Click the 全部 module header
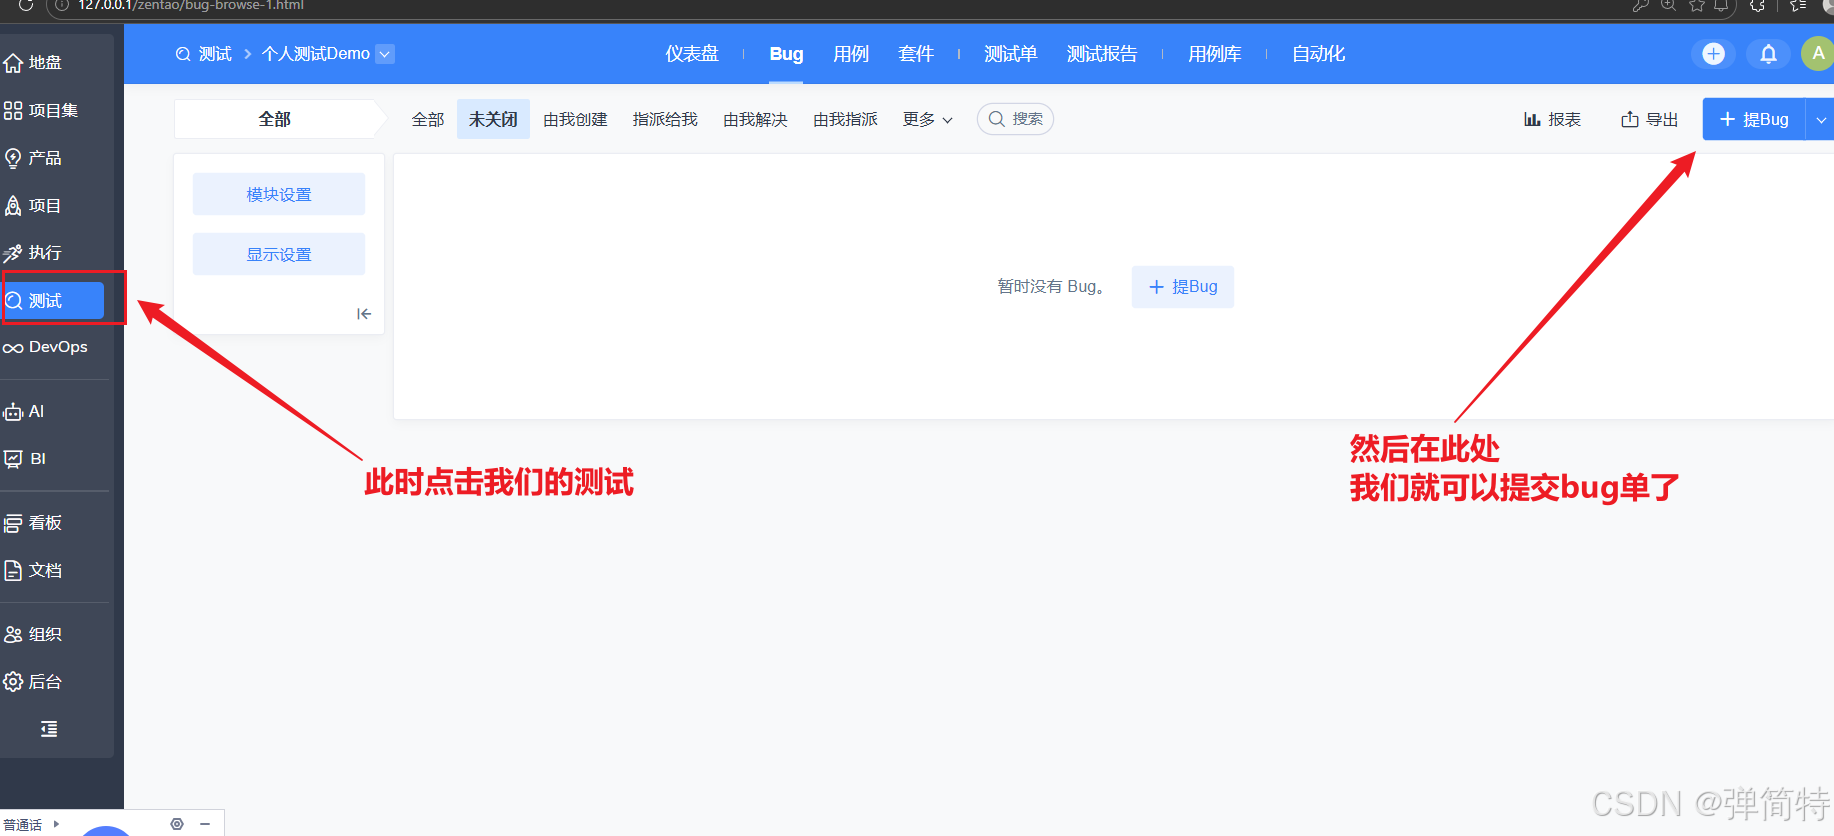 click(276, 119)
